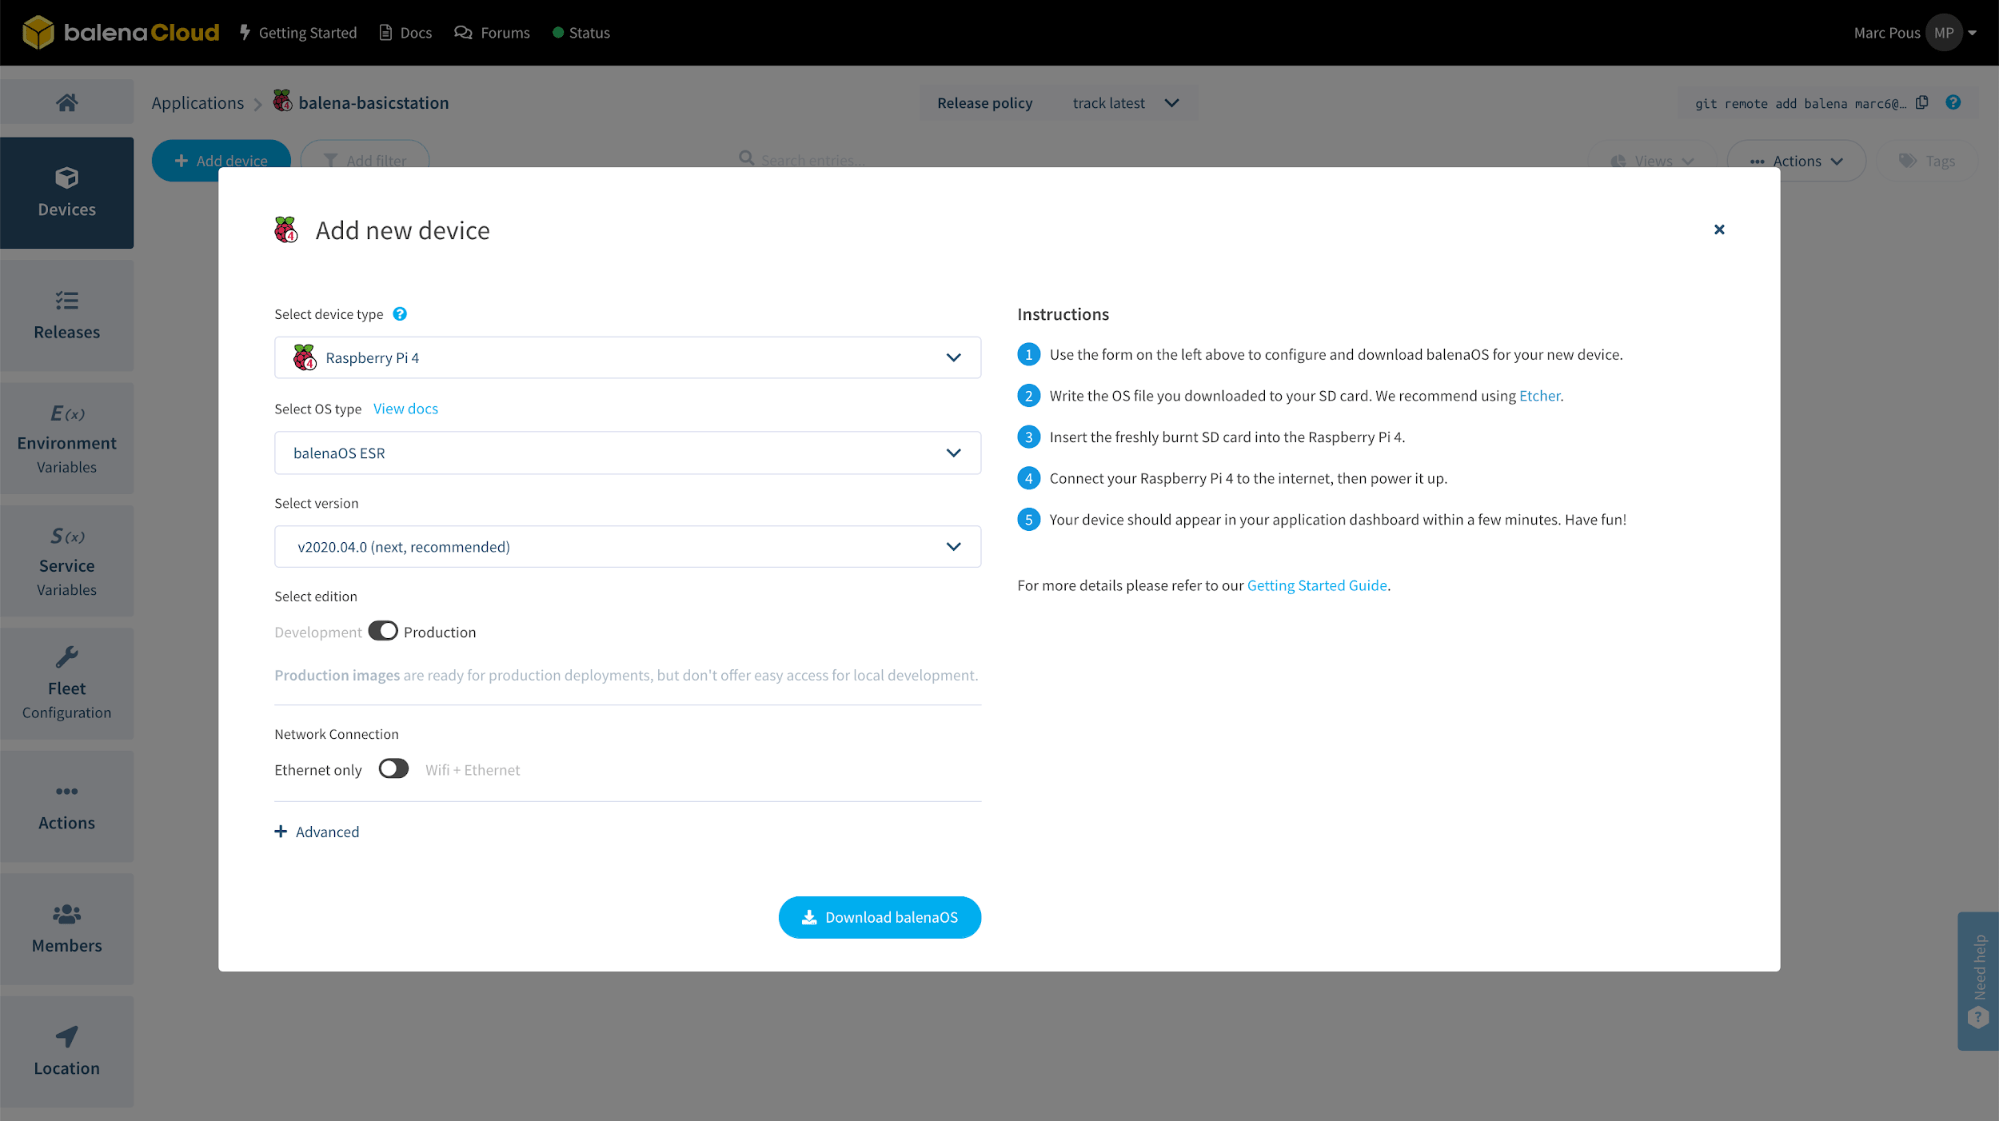
Task: Click the device type help icon
Action: [399, 313]
